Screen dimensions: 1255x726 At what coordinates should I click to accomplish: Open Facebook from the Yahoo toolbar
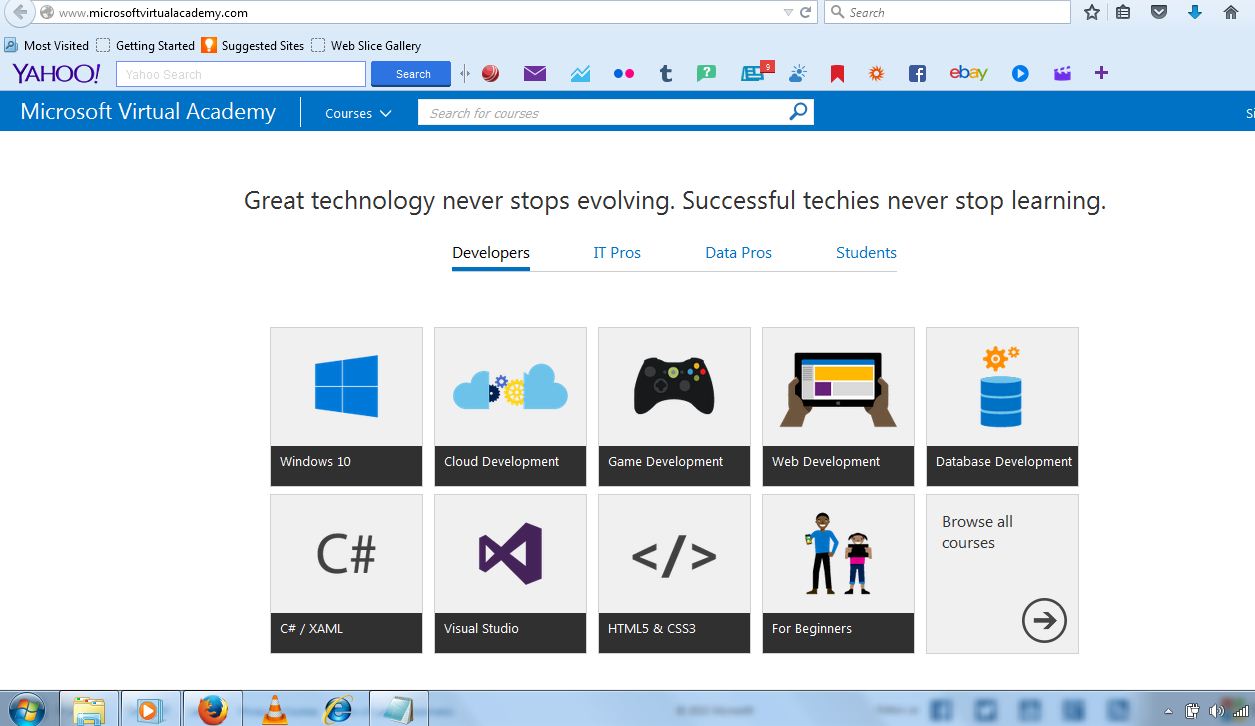pos(916,72)
